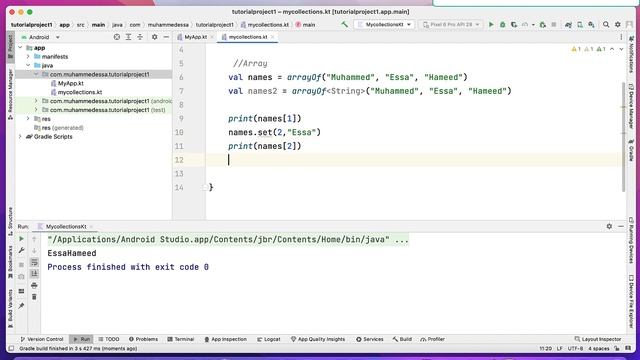Open the TODO tool window
This screenshot has width=640, height=360.
click(x=109, y=339)
